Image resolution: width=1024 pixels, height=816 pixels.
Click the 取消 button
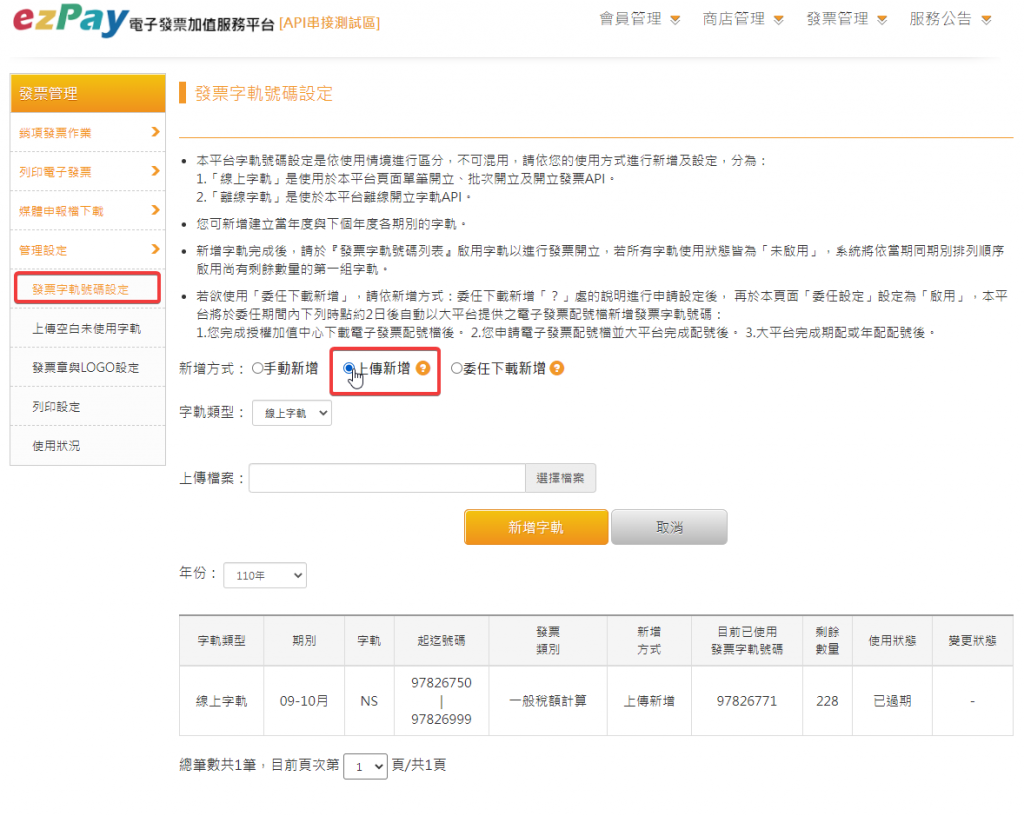click(669, 527)
